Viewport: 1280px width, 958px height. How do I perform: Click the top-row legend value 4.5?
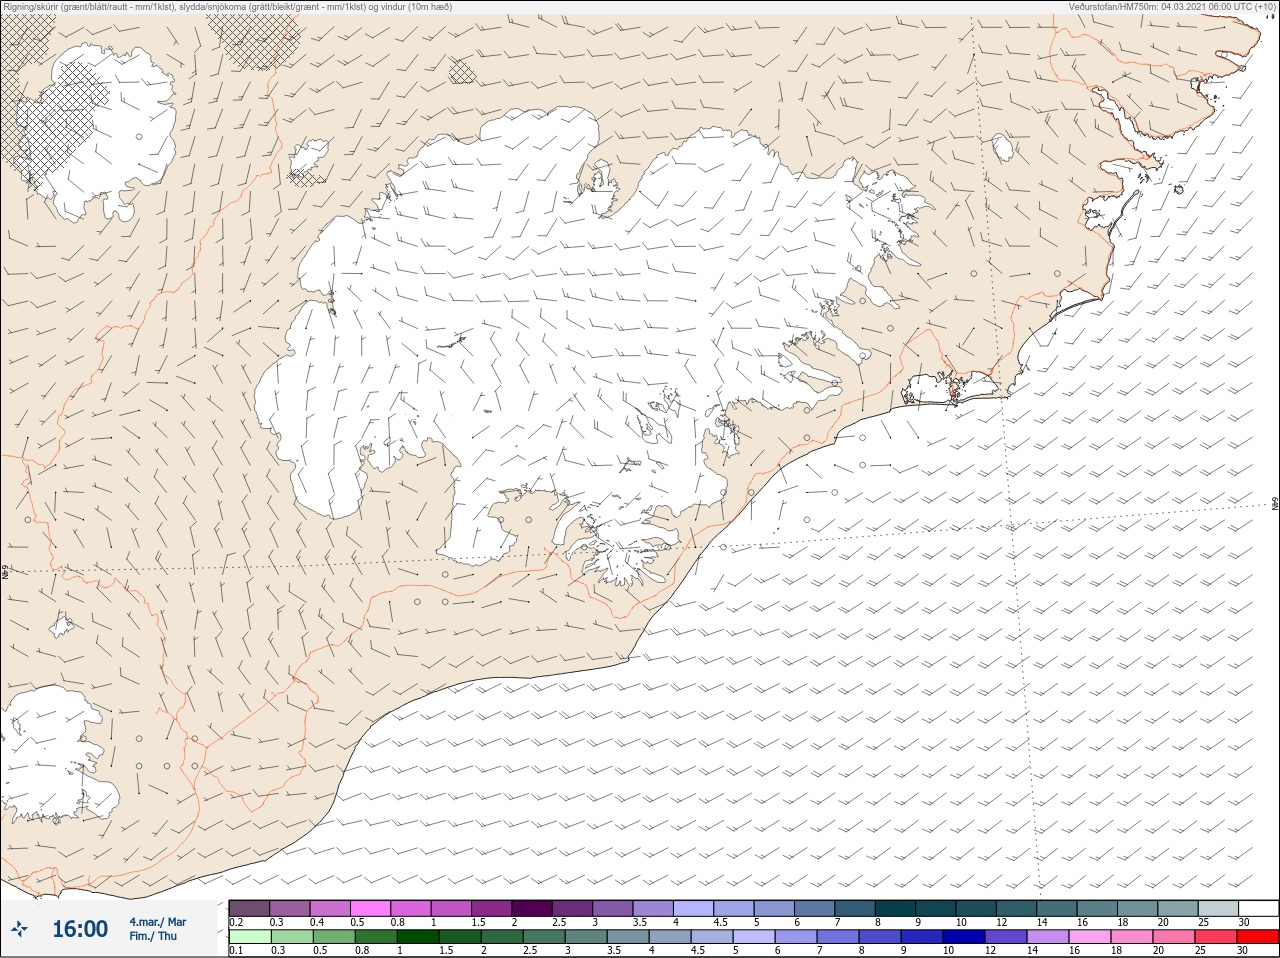point(720,922)
